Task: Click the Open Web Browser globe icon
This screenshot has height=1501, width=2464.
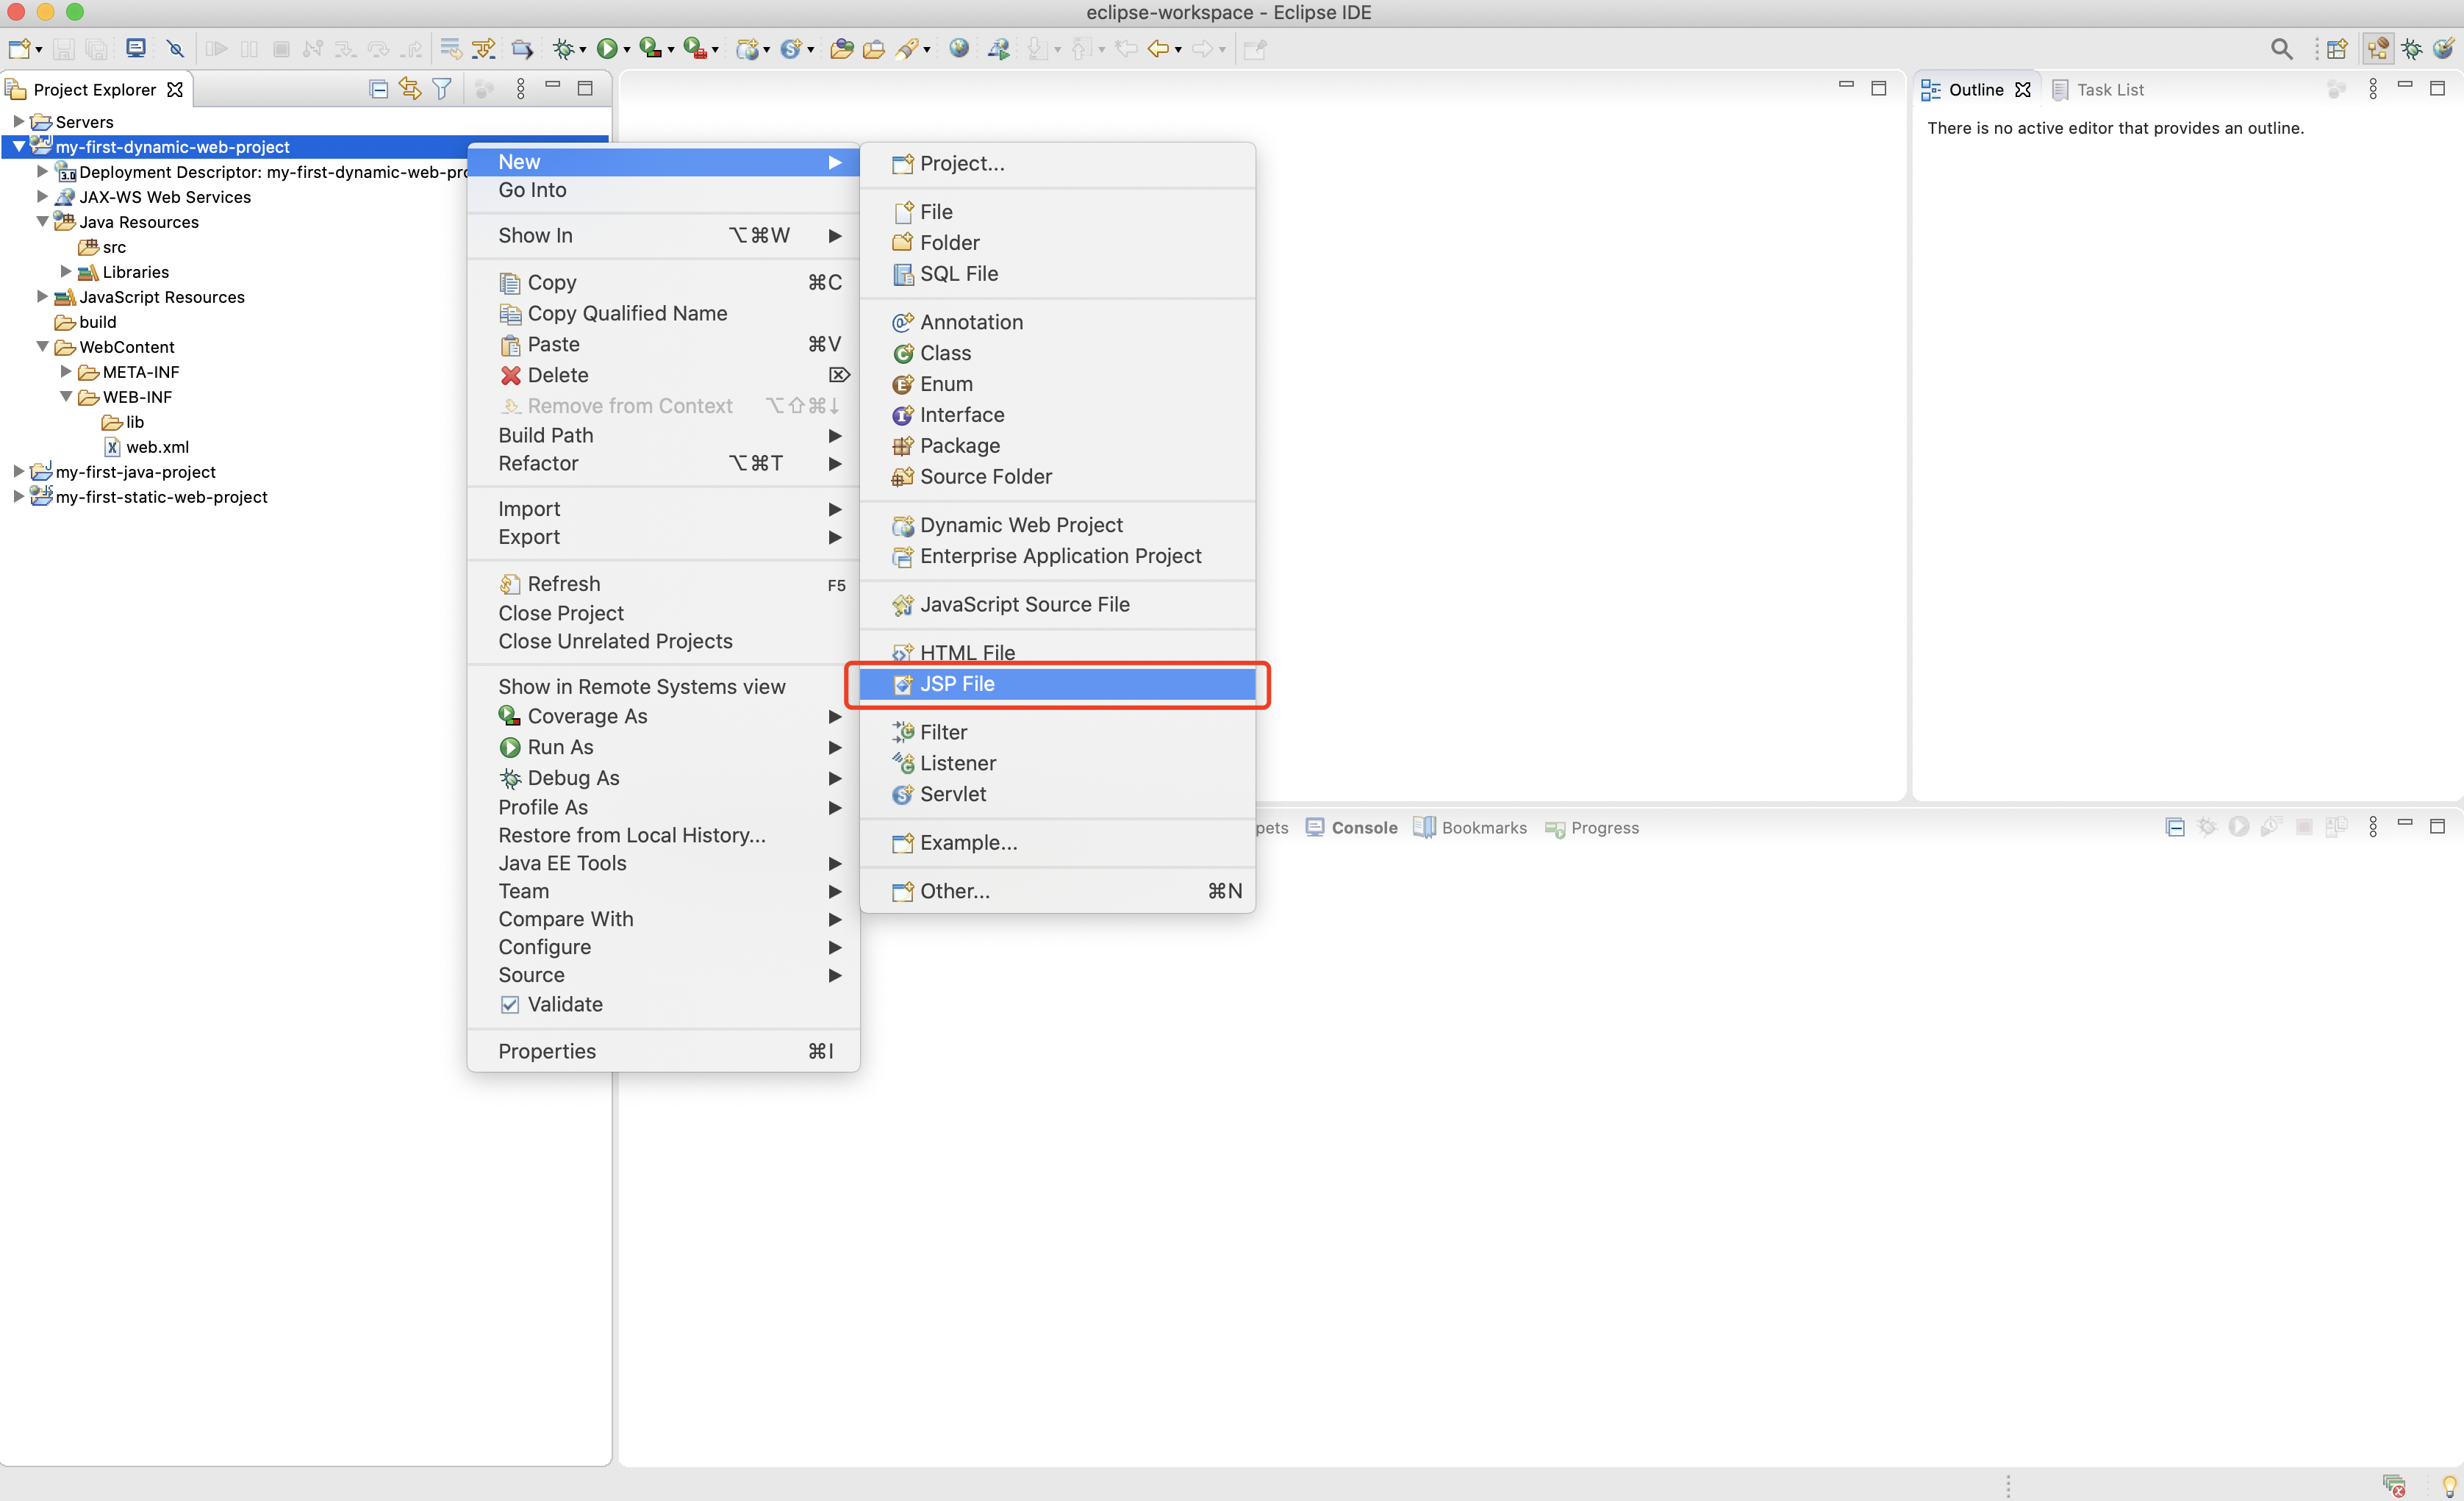Action: tap(959, 48)
